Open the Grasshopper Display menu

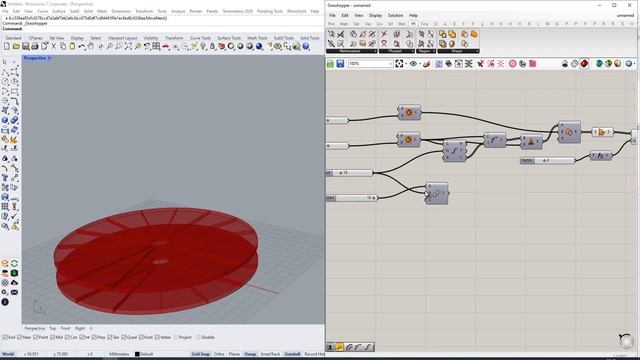pos(375,15)
